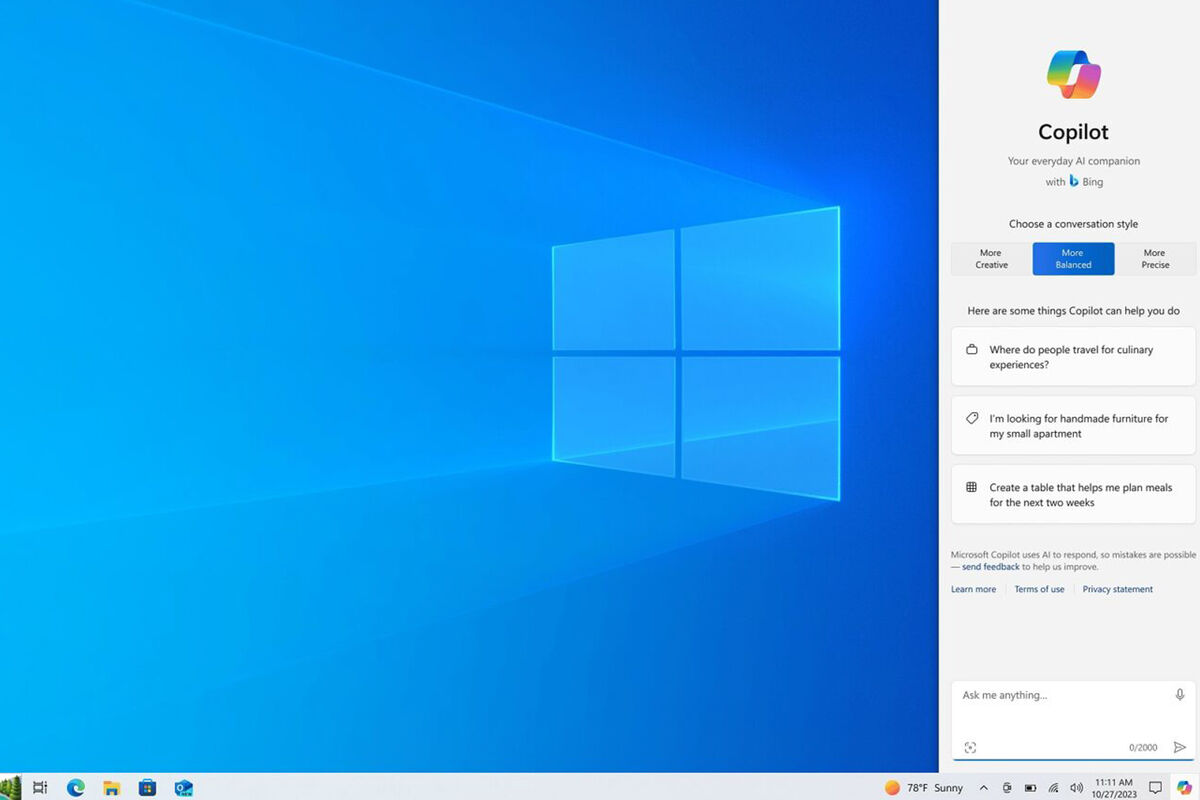1200x800 pixels.
Task: Click the 'Choose a conversation style' heading
Action: [x=1073, y=224]
